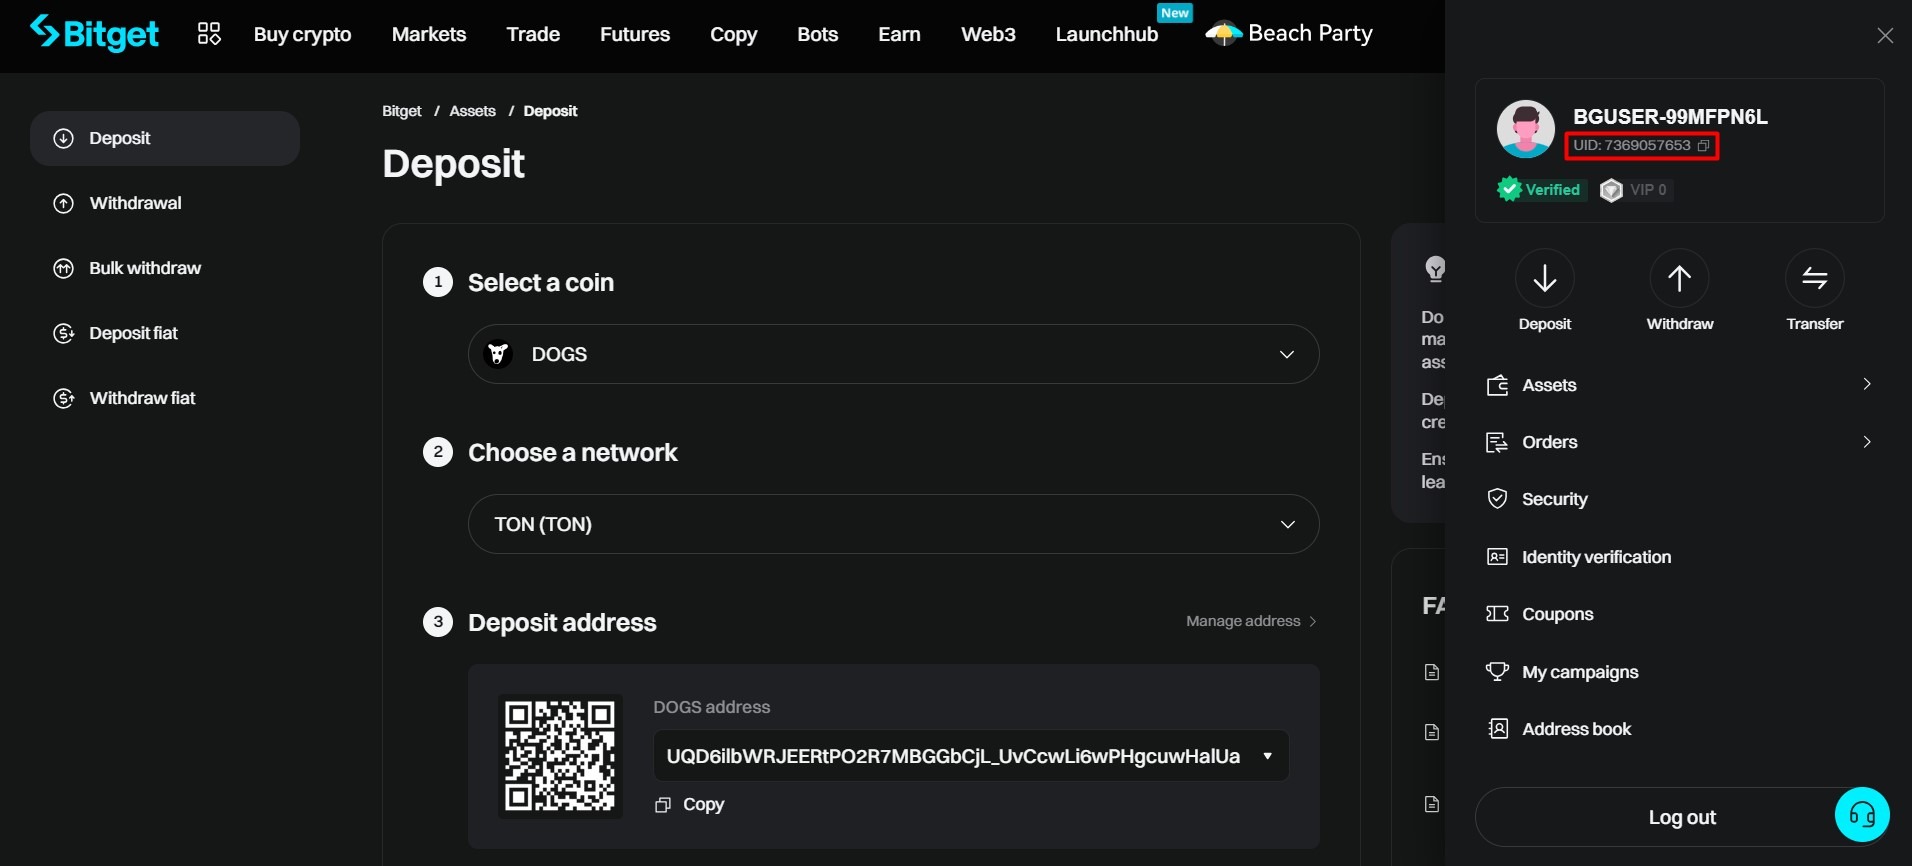The height and width of the screenshot is (866, 1912).
Task: Open the apps grid menu icon
Action: (x=209, y=34)
